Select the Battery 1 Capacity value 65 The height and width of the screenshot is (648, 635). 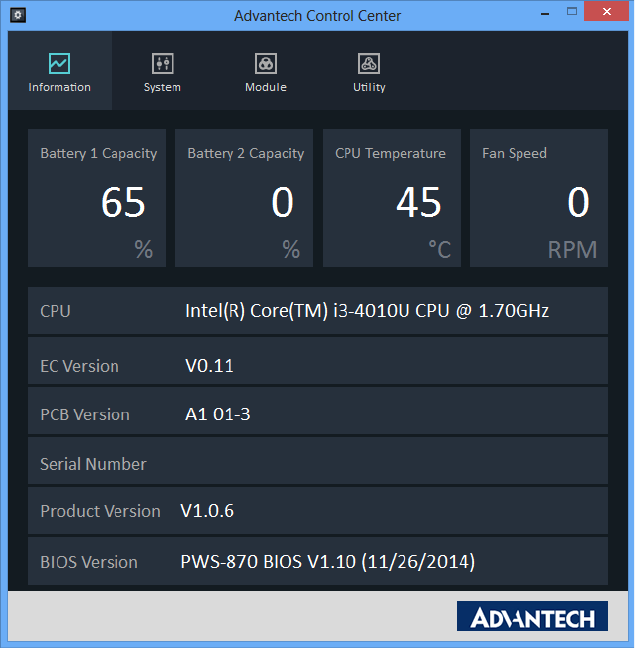click(x=123, y=202)
